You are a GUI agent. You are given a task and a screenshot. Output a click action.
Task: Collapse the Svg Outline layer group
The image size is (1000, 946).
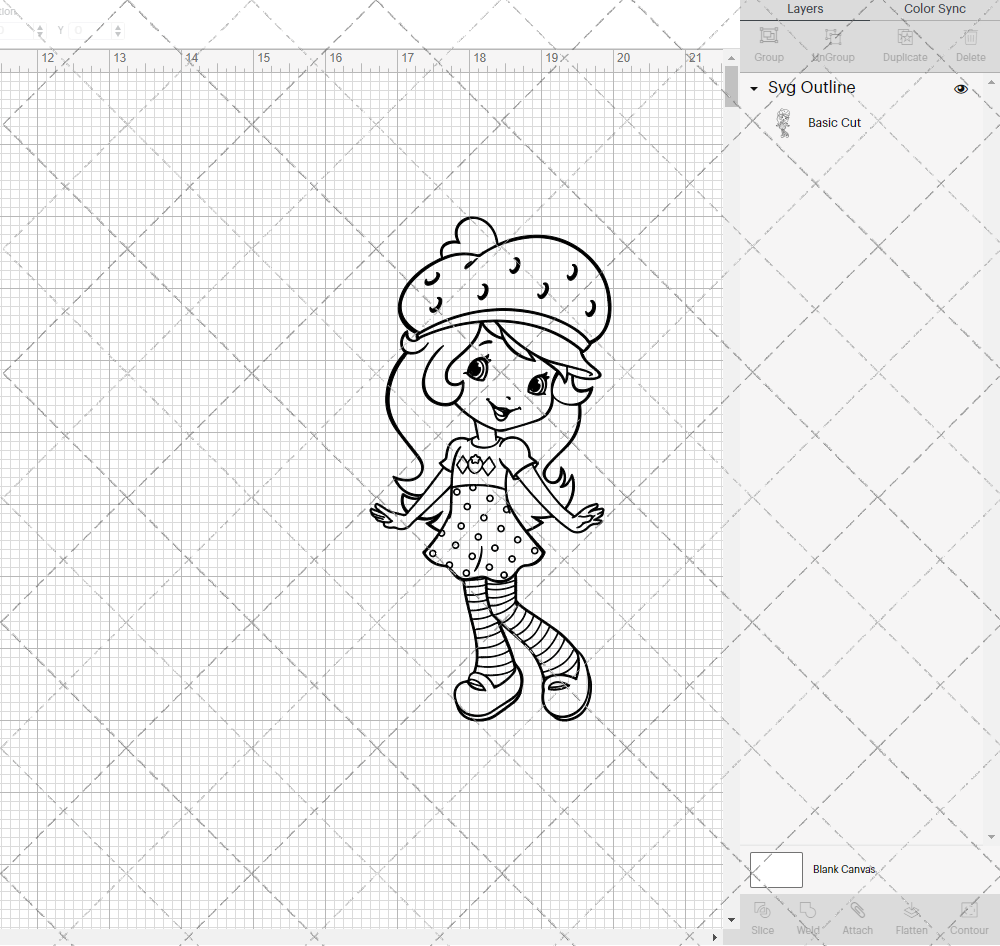754,89
